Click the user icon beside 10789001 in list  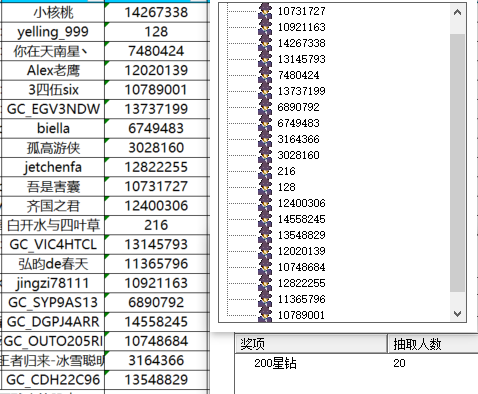pos(265,314)
